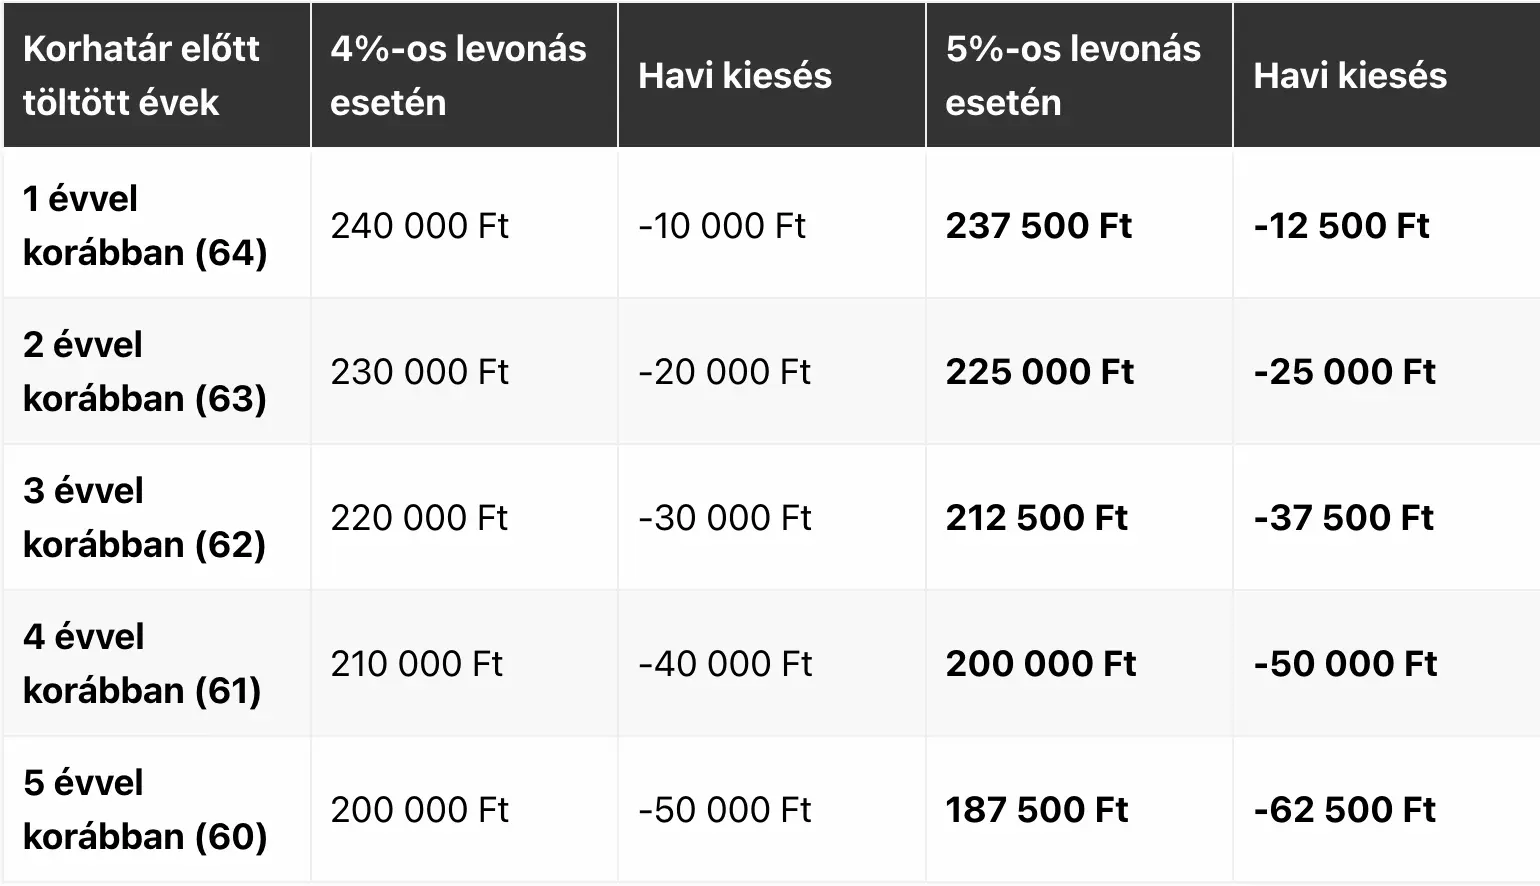Click the 240 000 Ft cell
Image resolution: width=1540 pixels, height=886 pixels.
420,226
